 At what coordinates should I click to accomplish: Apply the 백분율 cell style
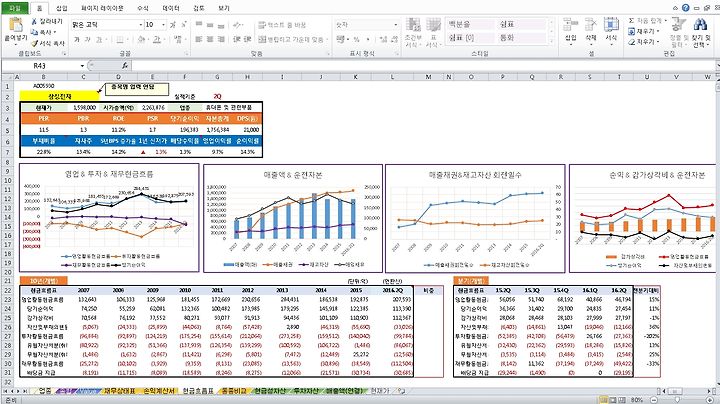tap(469, 24)
